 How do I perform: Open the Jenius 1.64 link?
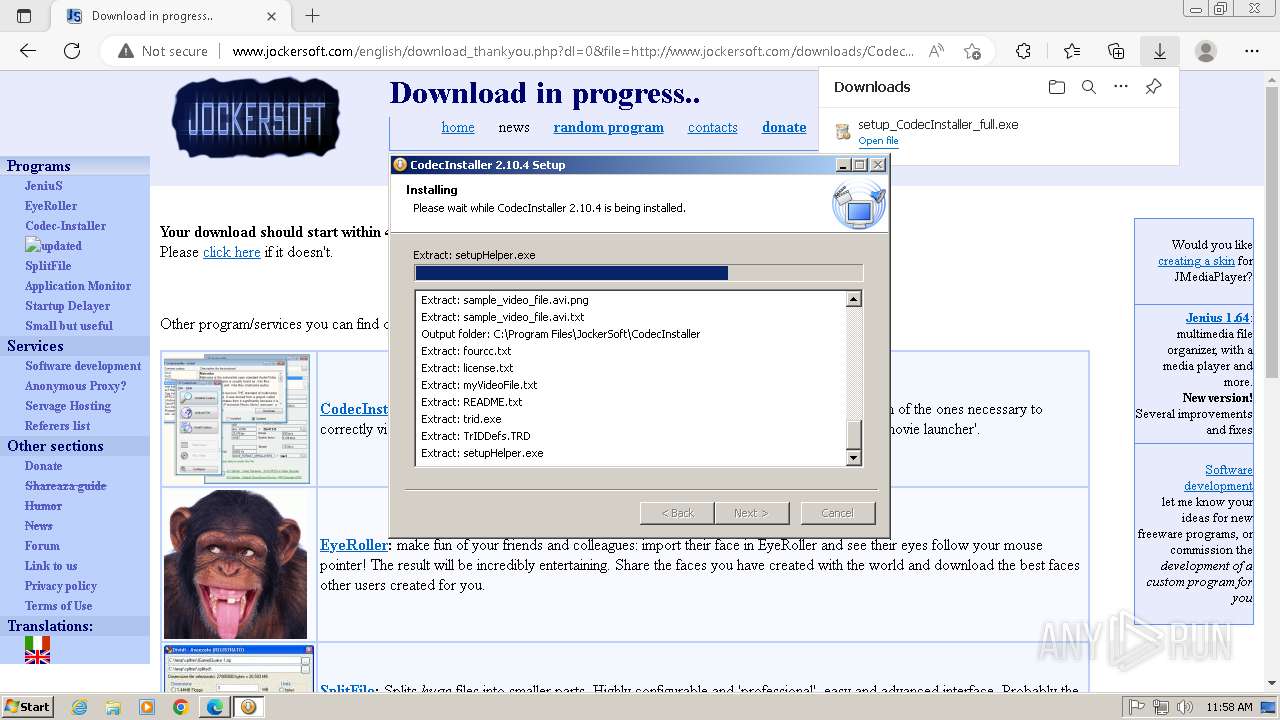point(1218,318)
